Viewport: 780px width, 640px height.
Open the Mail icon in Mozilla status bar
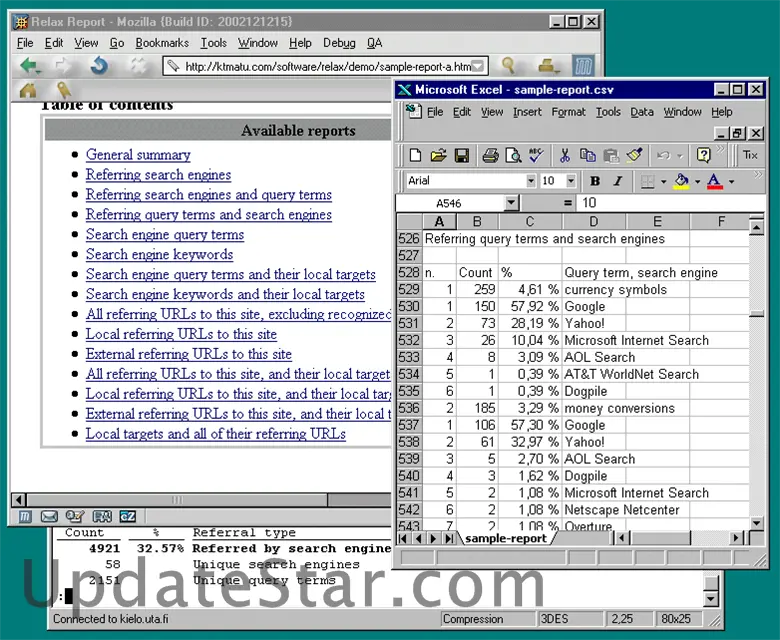click(x=49, y=516)
